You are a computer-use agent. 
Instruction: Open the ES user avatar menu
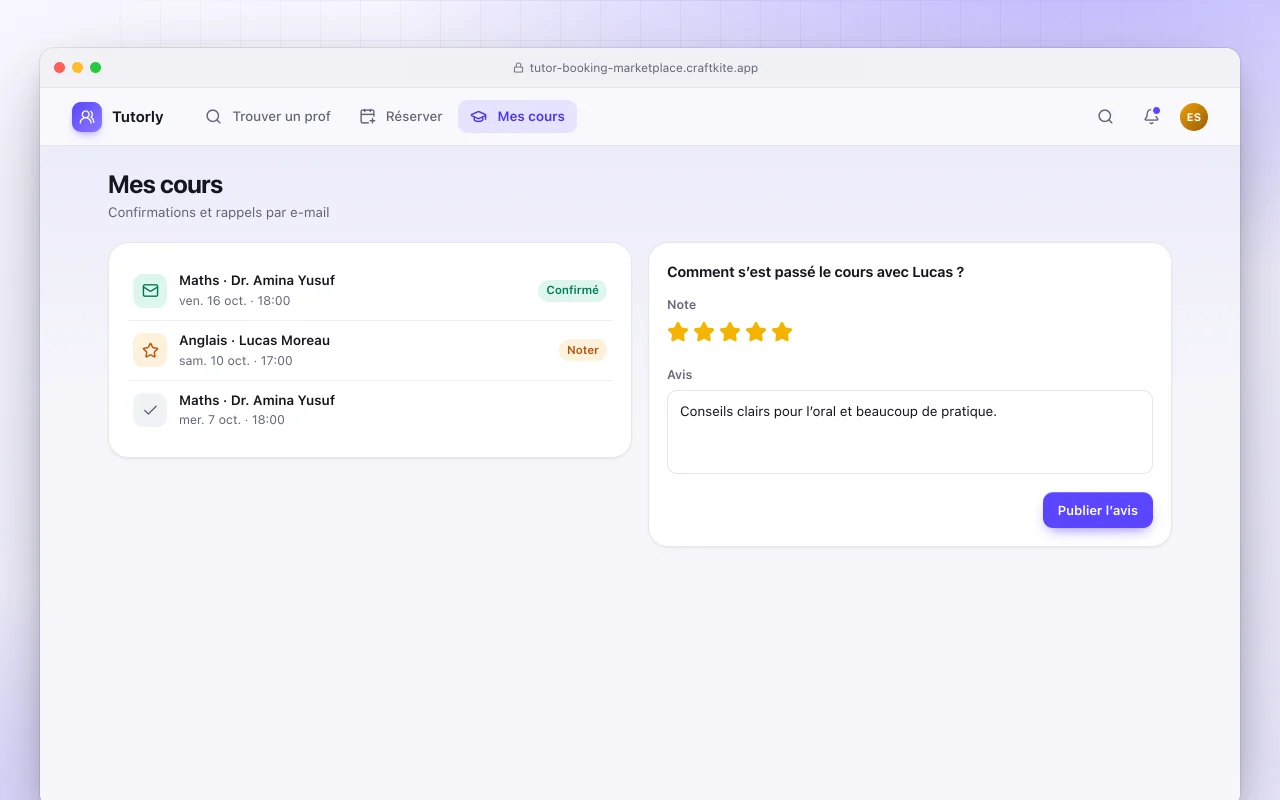(x=1194, y=117)
